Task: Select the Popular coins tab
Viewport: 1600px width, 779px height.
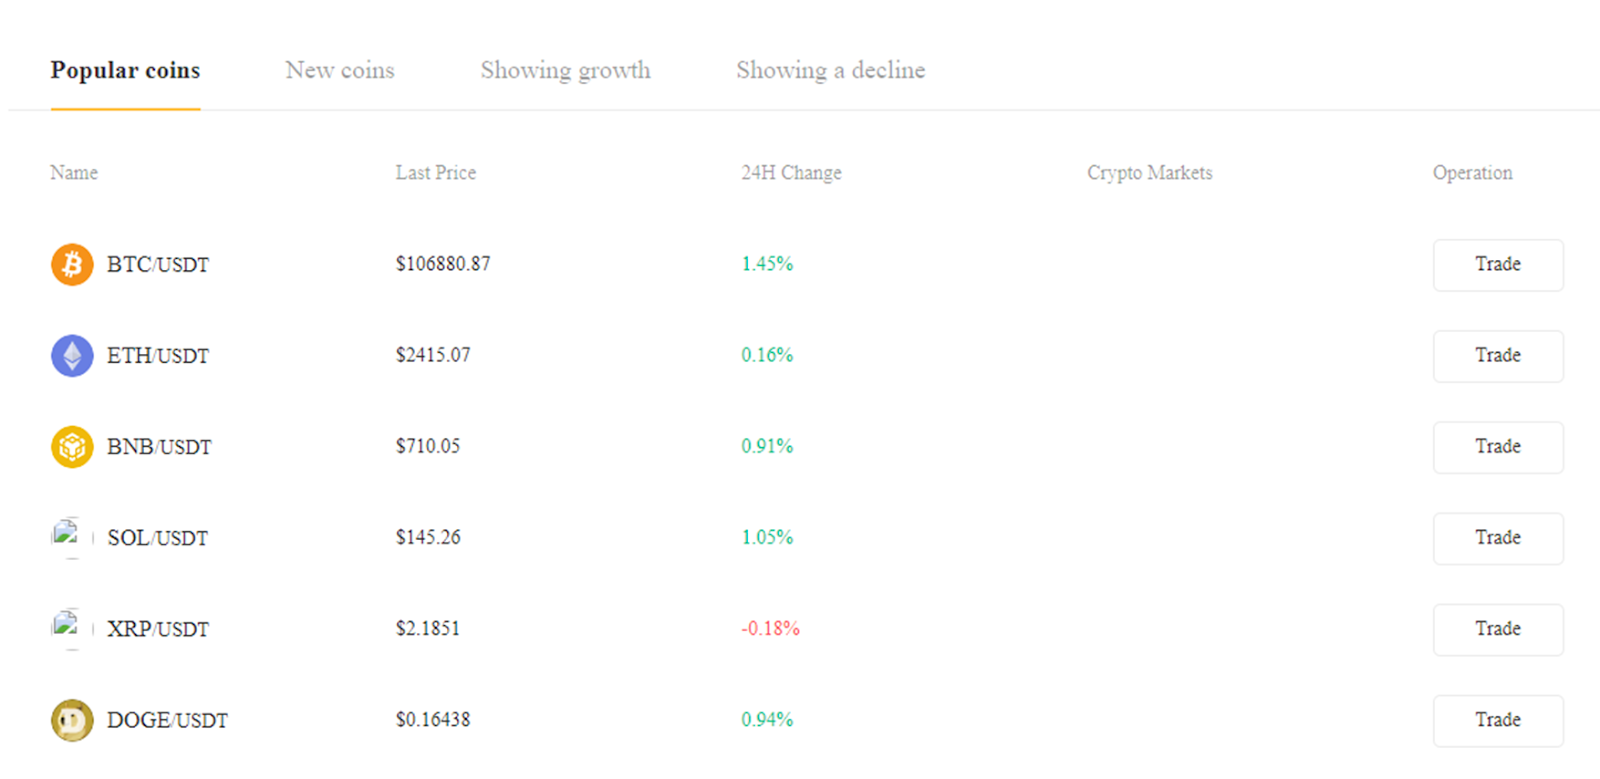Action: point(125,70)
